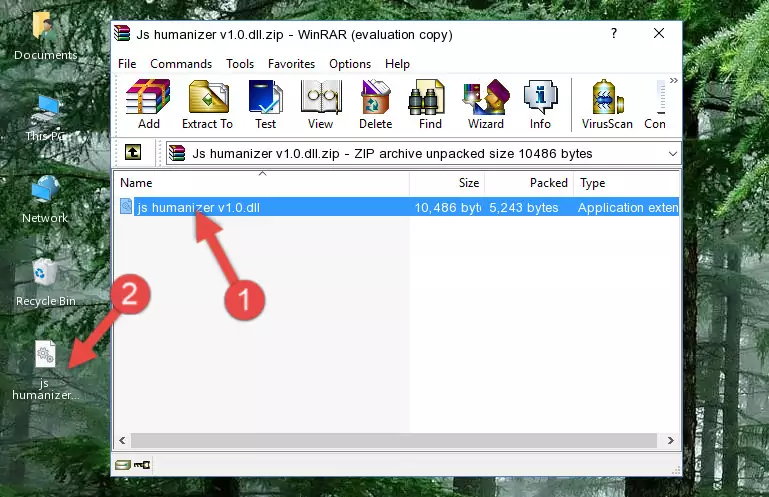This screenshot has height=497, width=769.
Task: Open the Favorites menu
Action: pyautogui.click(x=291, y=64)
